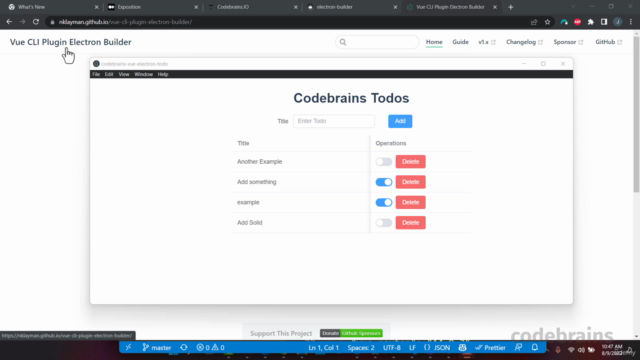Screen dimensions: 640x360
Task: Click the remote window icon in status bar
Action: point(128,348)
